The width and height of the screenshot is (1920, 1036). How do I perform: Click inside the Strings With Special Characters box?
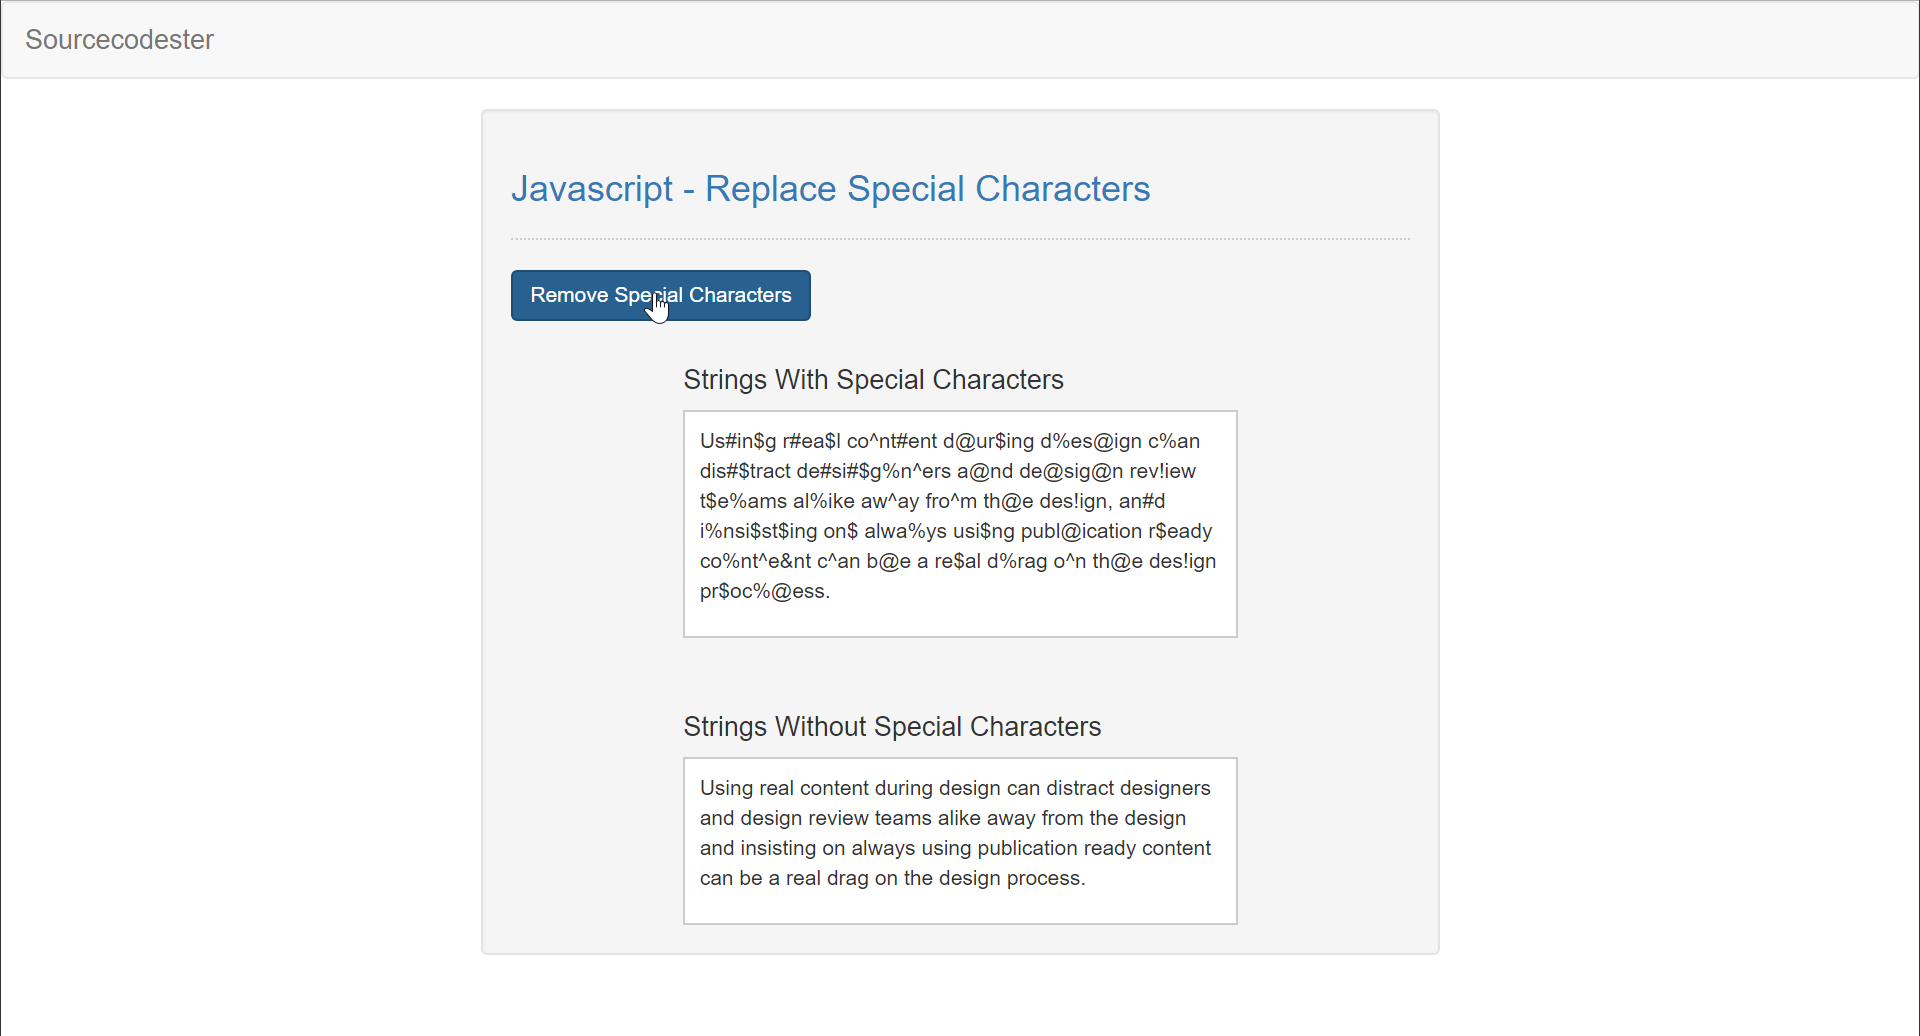[x=958, y=520]
